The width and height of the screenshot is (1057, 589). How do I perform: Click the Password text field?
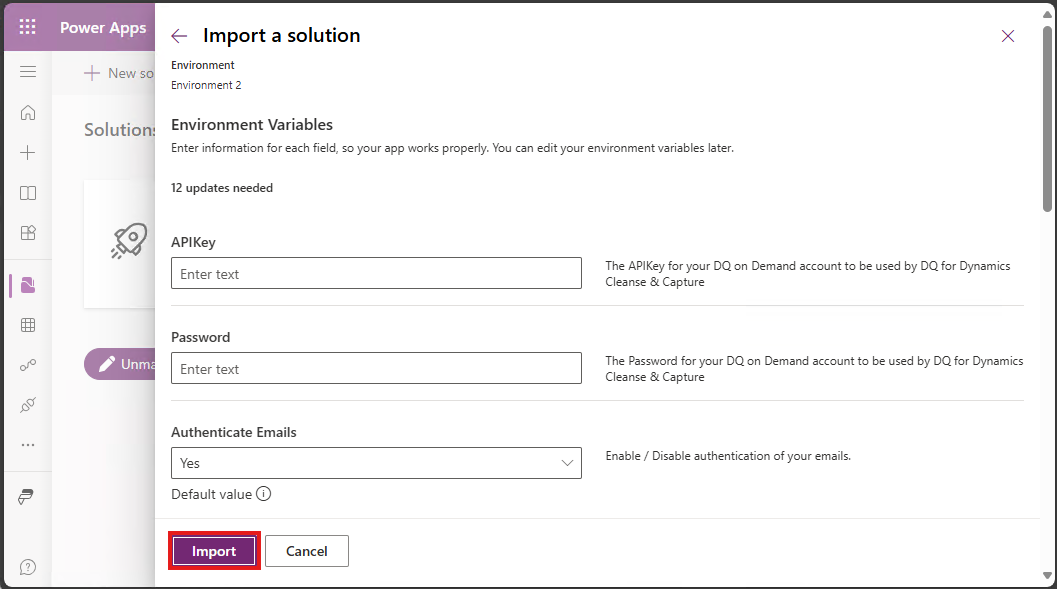pyautogui.click(x=376, y=368)
